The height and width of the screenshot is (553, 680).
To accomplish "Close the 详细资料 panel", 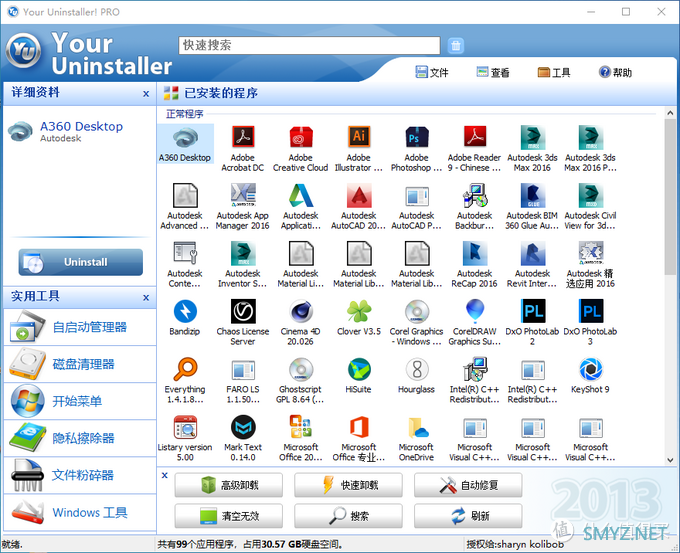I will [x=146, y=94].
